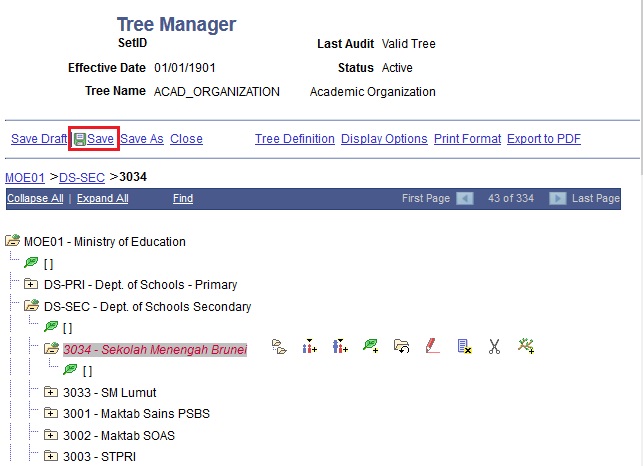Click the leaf icon under MOE01
The height and width of the screenshot is (466, 643).
click(31, 263)
